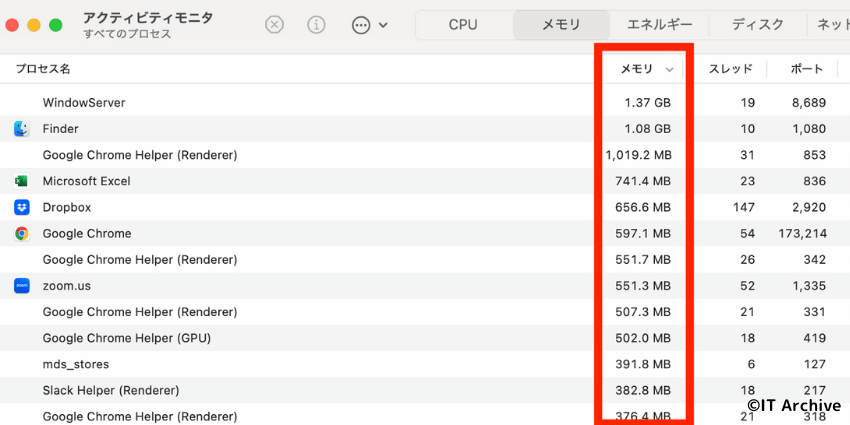
Task: Select Google Chrome Helper (Renderer) 1,019.2 MB row
Action: pos(425,155)
